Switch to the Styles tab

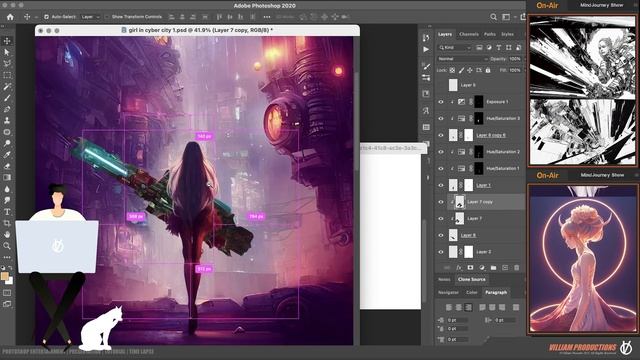pyautogui.click(x=507, y=34)
